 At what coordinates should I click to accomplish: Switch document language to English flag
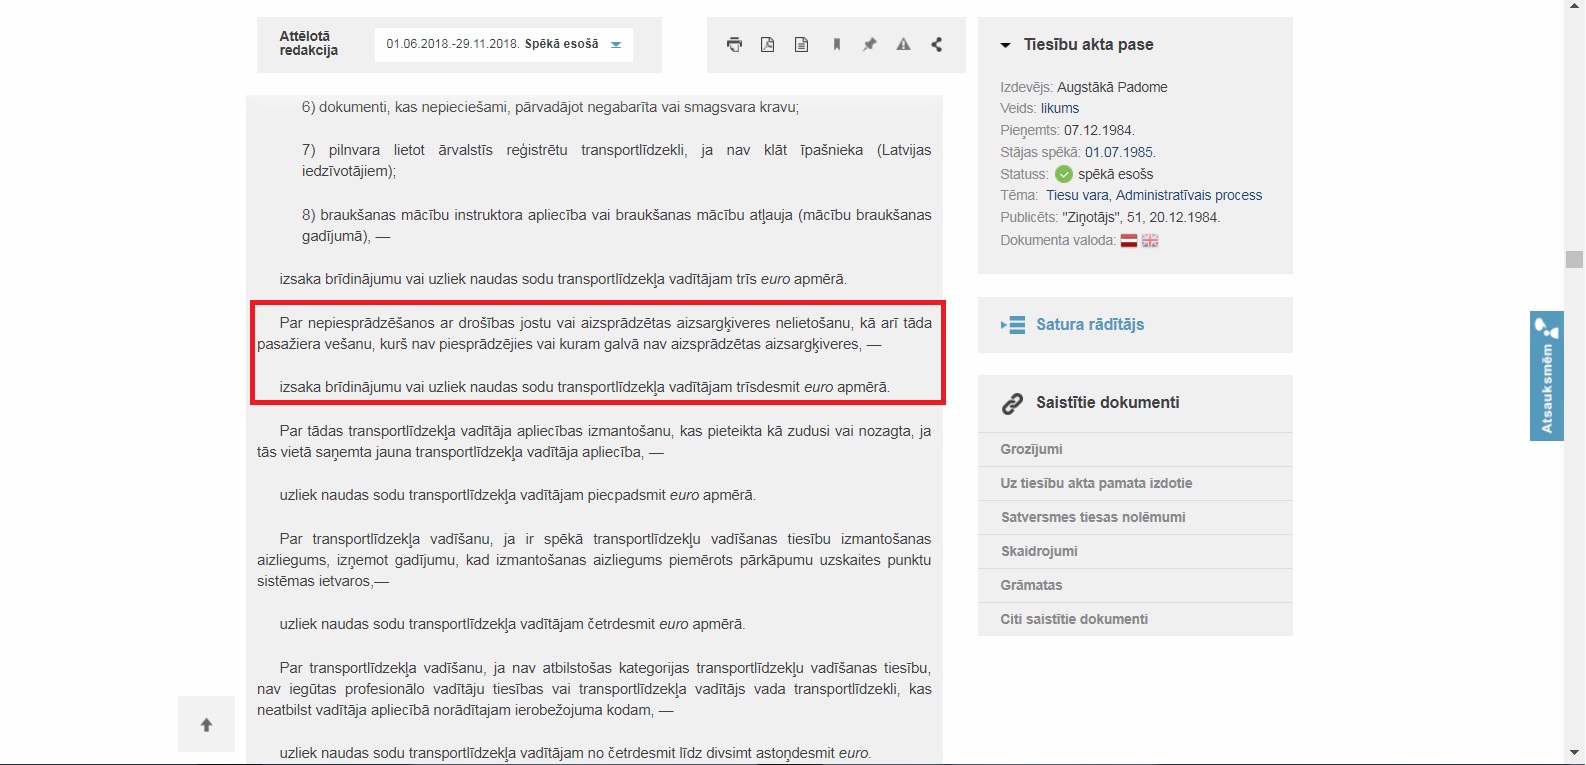point(1150,241)
